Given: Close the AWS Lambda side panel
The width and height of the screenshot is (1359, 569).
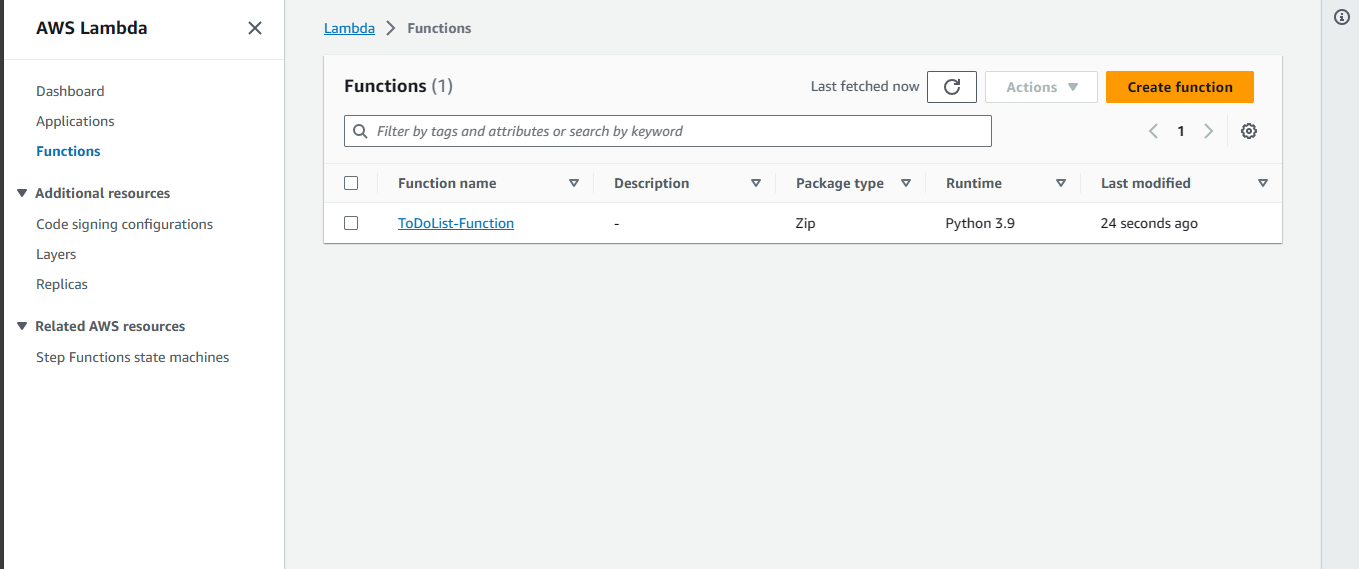Looking at the screenshot, I should tap(255, 28).
